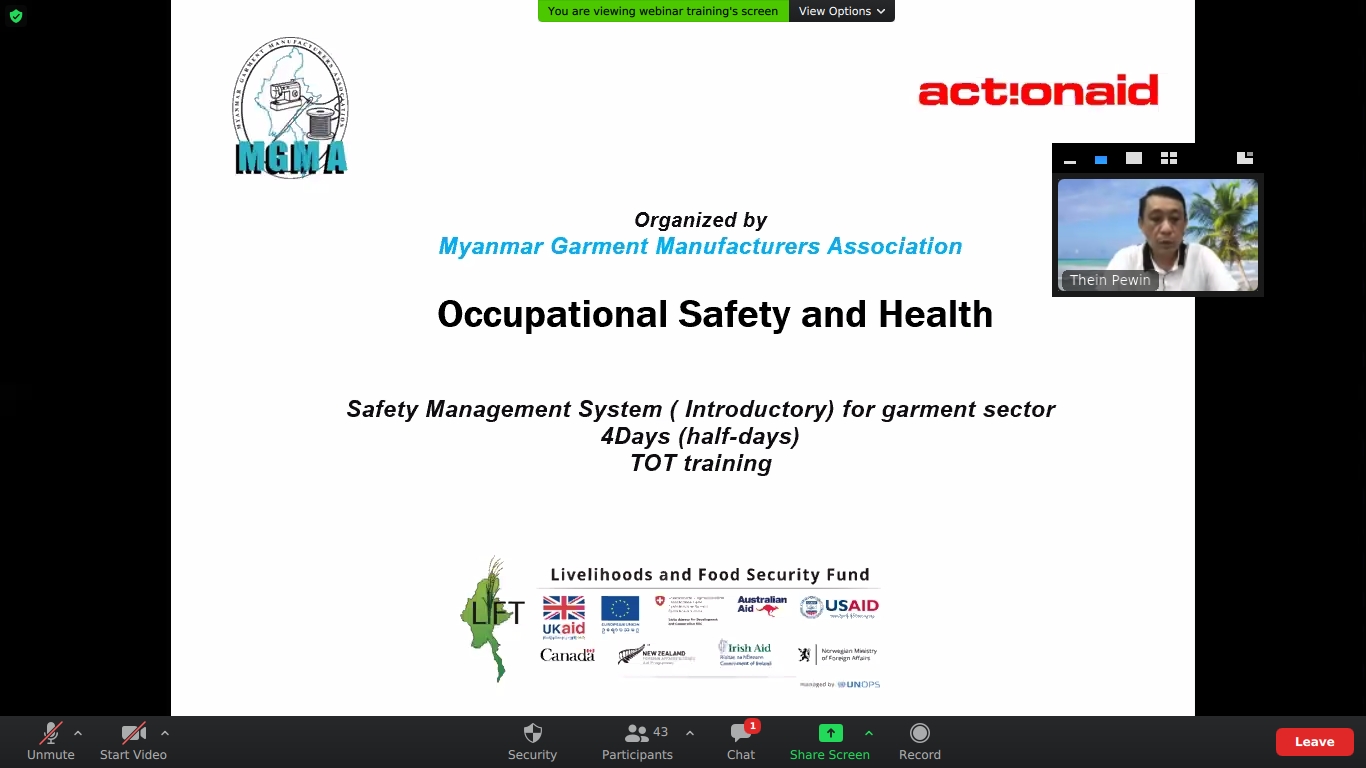
Task: Click the 'You are viewing webinar training's screen' banner
Action: pos(663,11)
